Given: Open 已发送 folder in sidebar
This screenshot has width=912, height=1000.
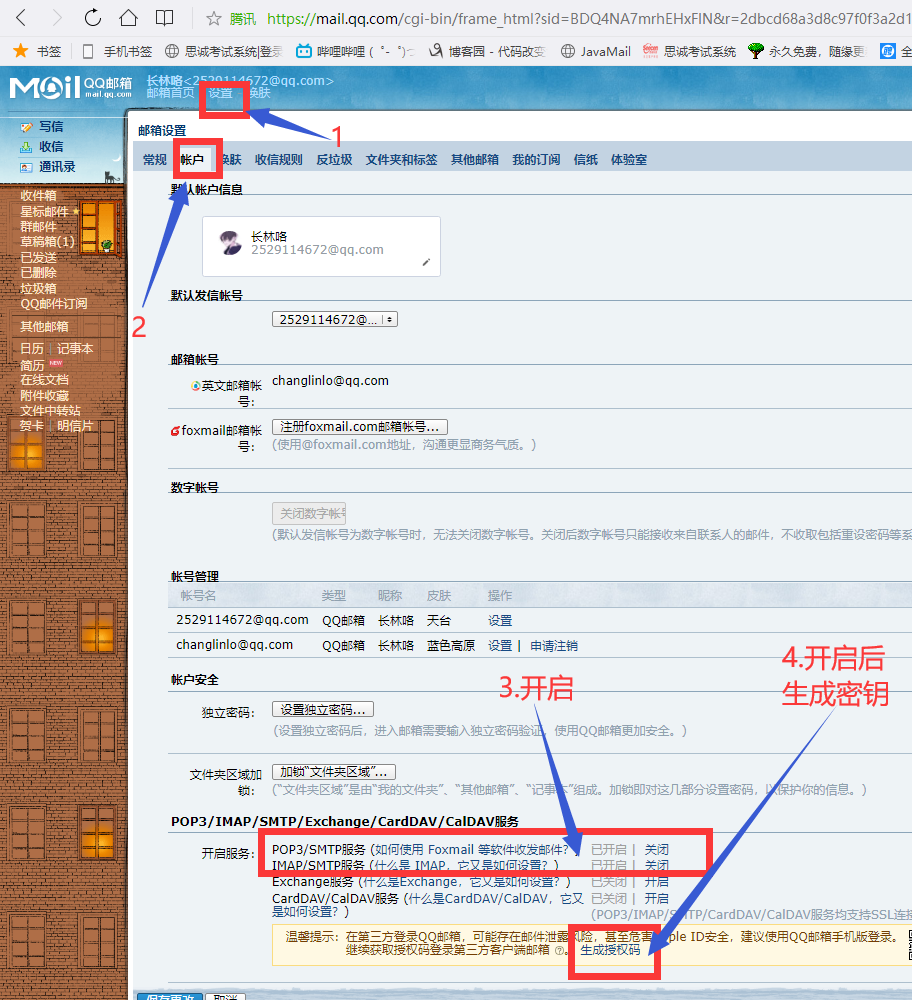Looking at the screenshot, I should coord(38,257).
